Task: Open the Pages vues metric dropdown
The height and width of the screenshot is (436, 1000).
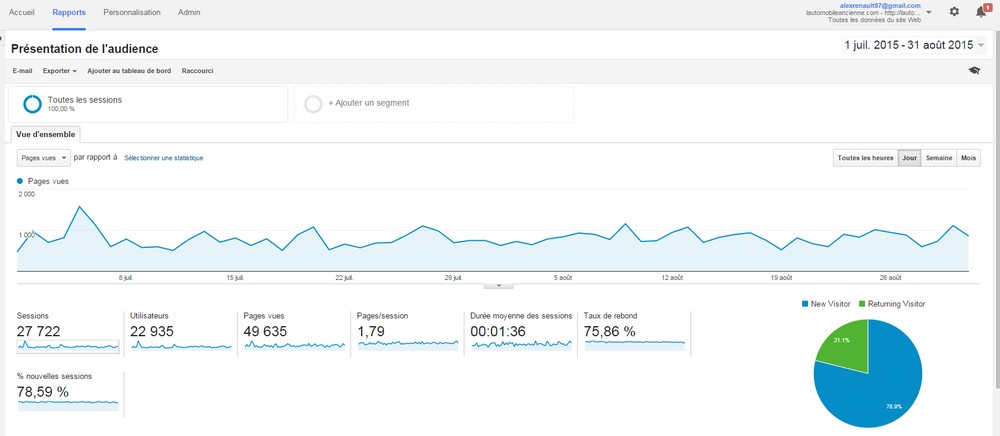Action: tap(44, 158)
